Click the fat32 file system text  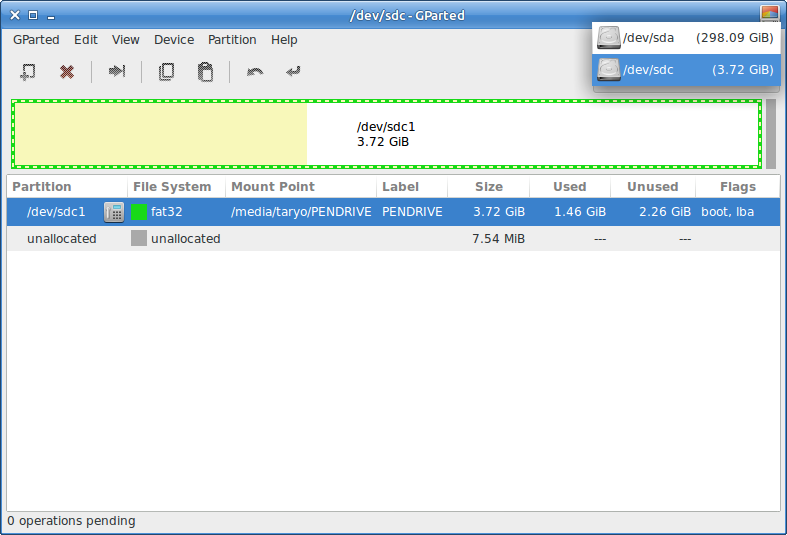point(167,212)
